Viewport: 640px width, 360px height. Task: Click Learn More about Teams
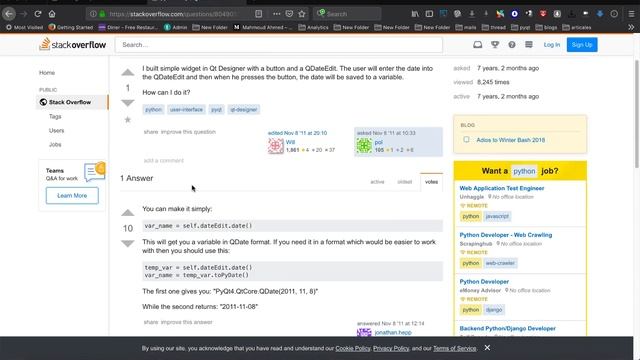pos(72,196)
